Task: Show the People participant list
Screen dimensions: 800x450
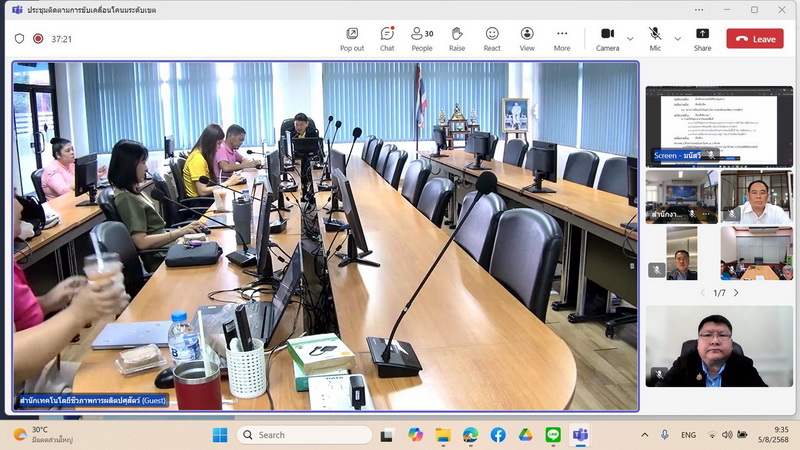Action: [x=422, y=39]
